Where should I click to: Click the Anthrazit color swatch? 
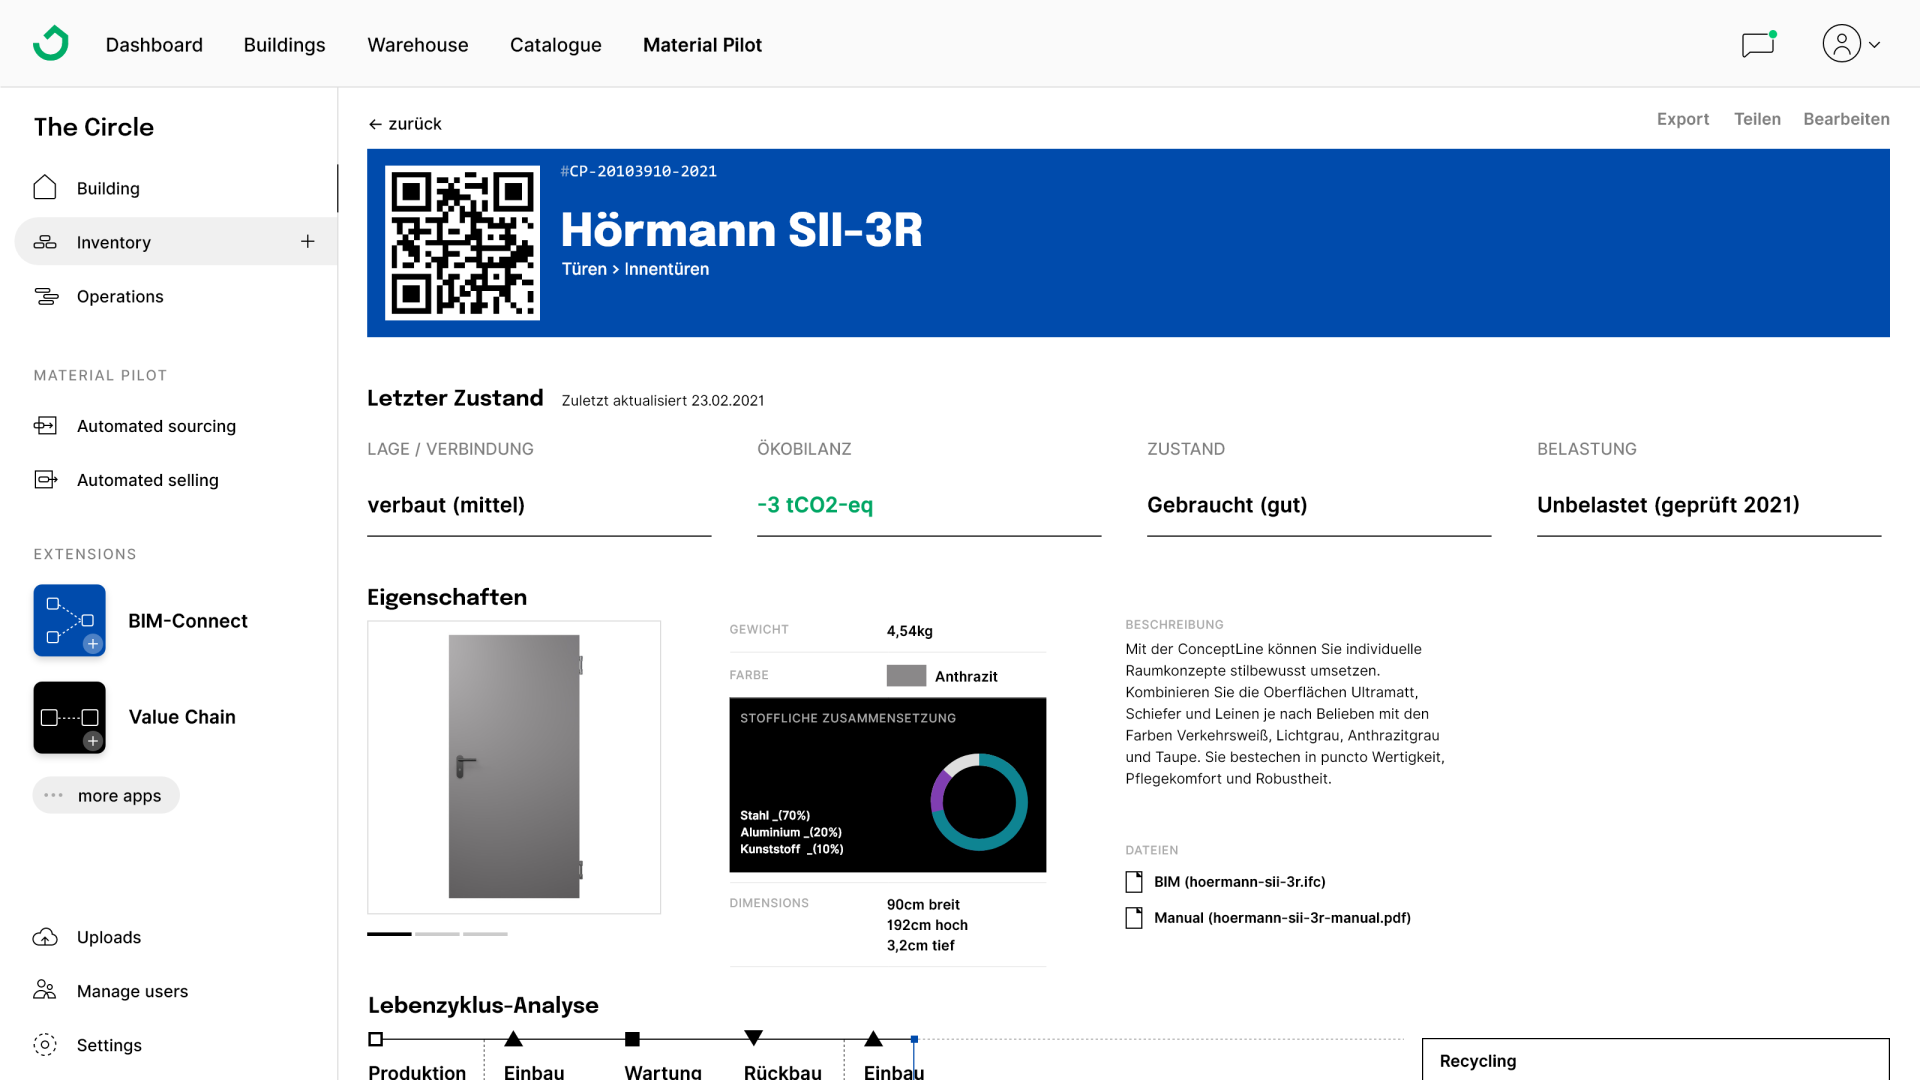point(906,676)
